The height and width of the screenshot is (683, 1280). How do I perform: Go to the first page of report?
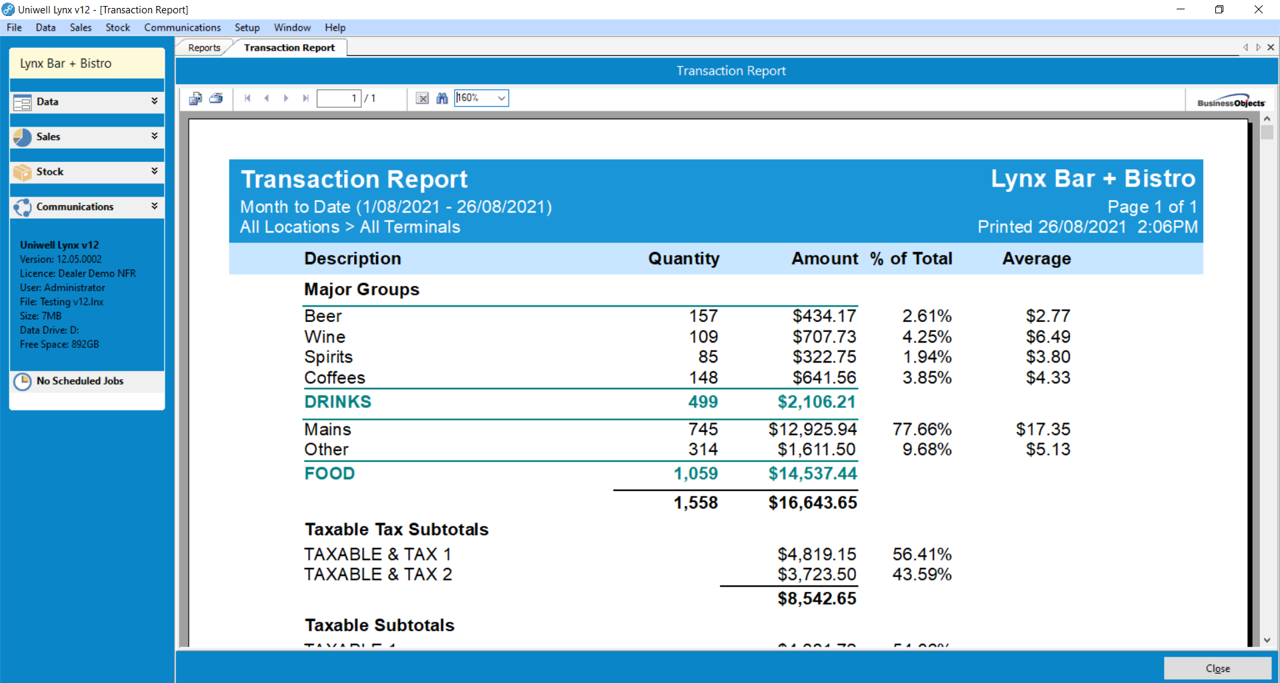[x=247, y=98]
